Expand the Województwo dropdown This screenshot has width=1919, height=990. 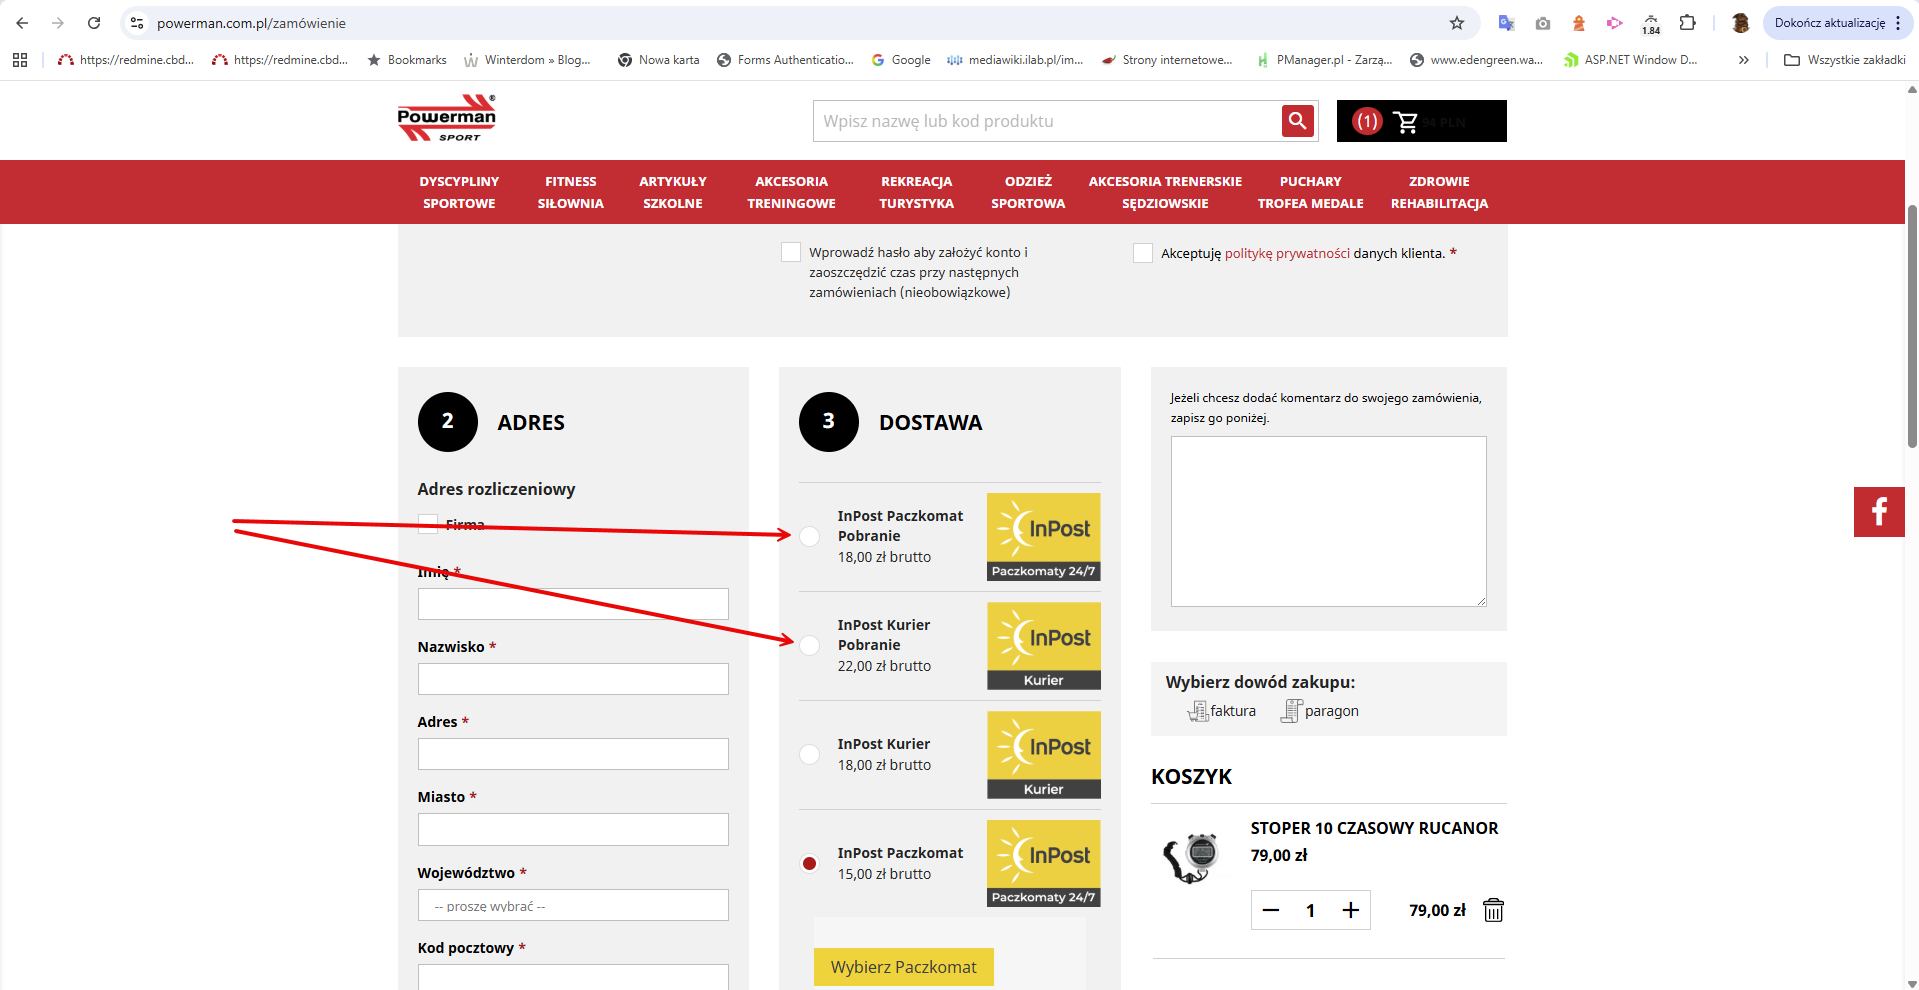coord(573,906)
